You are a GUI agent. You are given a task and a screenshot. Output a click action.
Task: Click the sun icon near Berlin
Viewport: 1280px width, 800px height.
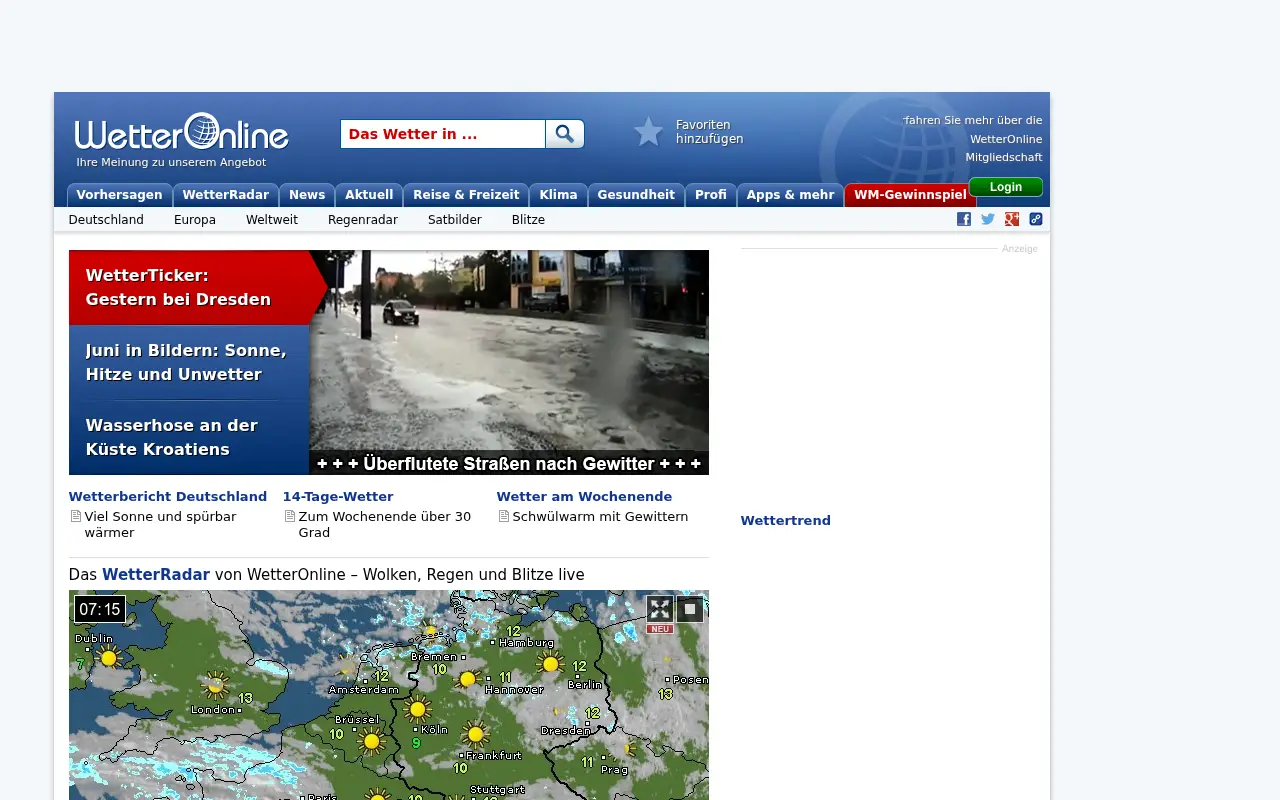click(x=550, y=663)
